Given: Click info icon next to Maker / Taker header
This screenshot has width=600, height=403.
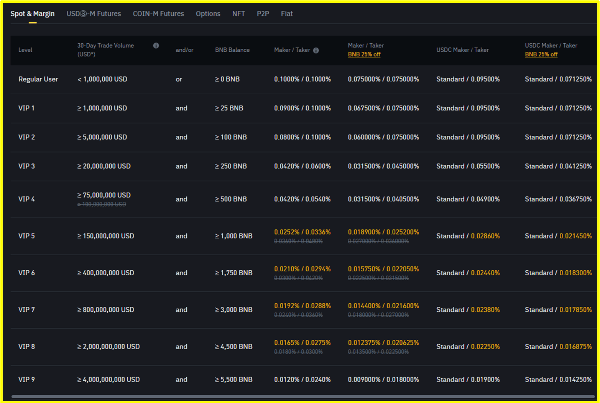Looking at the screenshot, I should (316, 50).
